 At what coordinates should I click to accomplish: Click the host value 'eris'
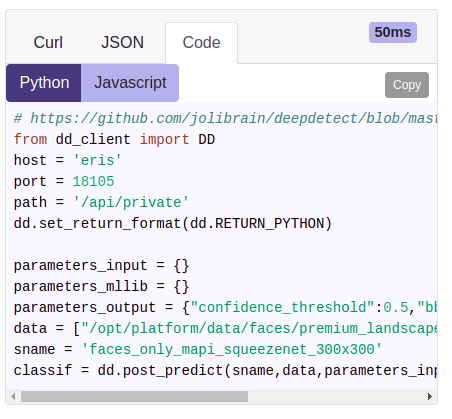[97, 160]
